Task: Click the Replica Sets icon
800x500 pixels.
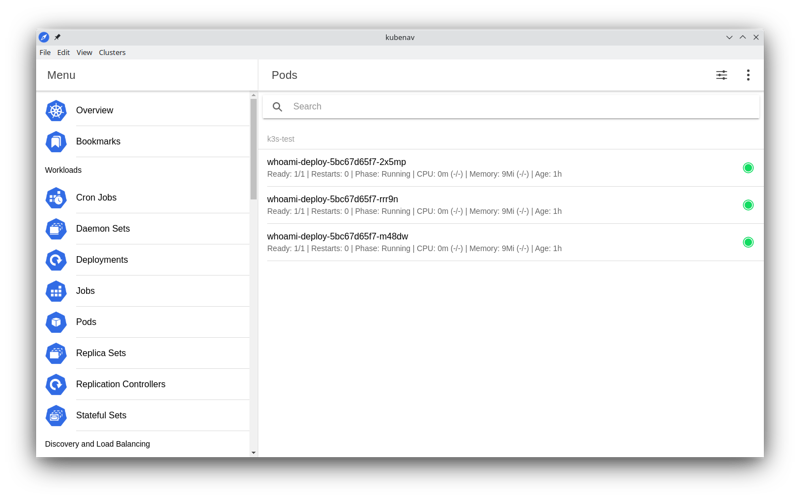Action: (56, 354)
